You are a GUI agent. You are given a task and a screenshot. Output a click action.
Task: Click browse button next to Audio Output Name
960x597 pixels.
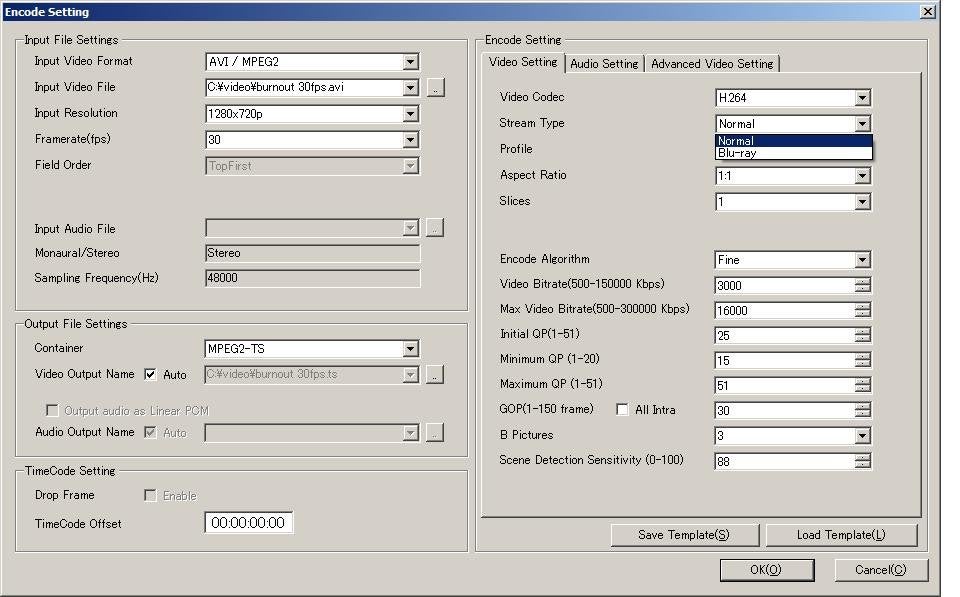(435, 433)
